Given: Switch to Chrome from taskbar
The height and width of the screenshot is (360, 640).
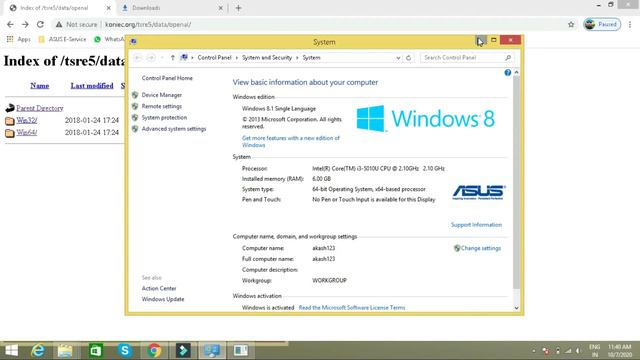Looking at the screenshot, I should 154,350.
